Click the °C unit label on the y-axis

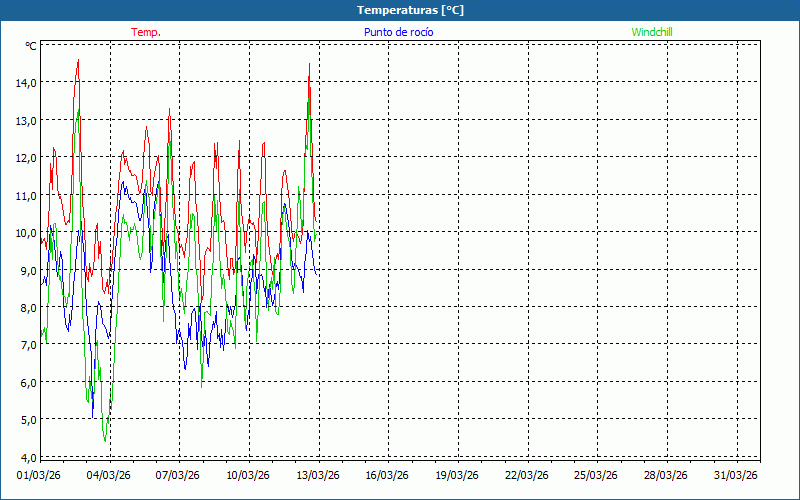click(x=31, y=46)
